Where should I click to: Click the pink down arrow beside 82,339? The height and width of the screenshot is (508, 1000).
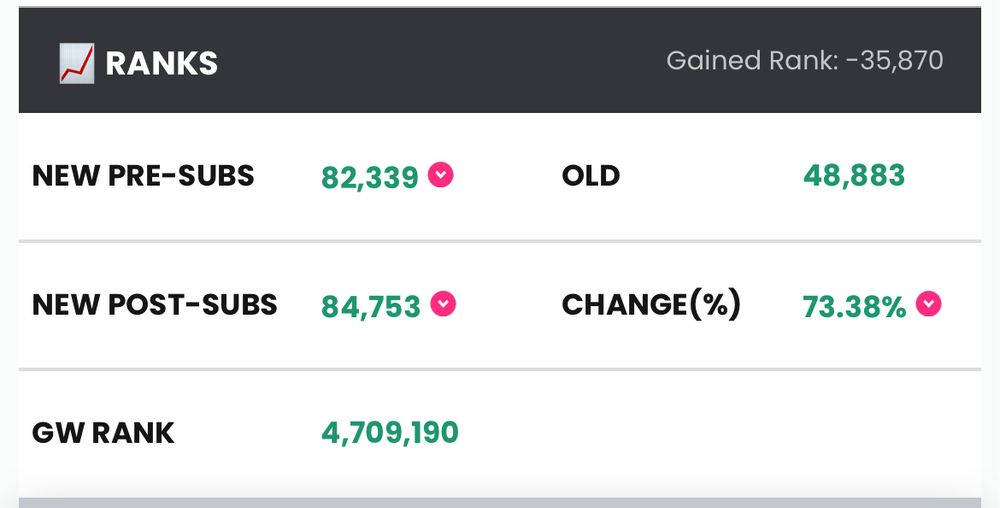click(440, 175)
